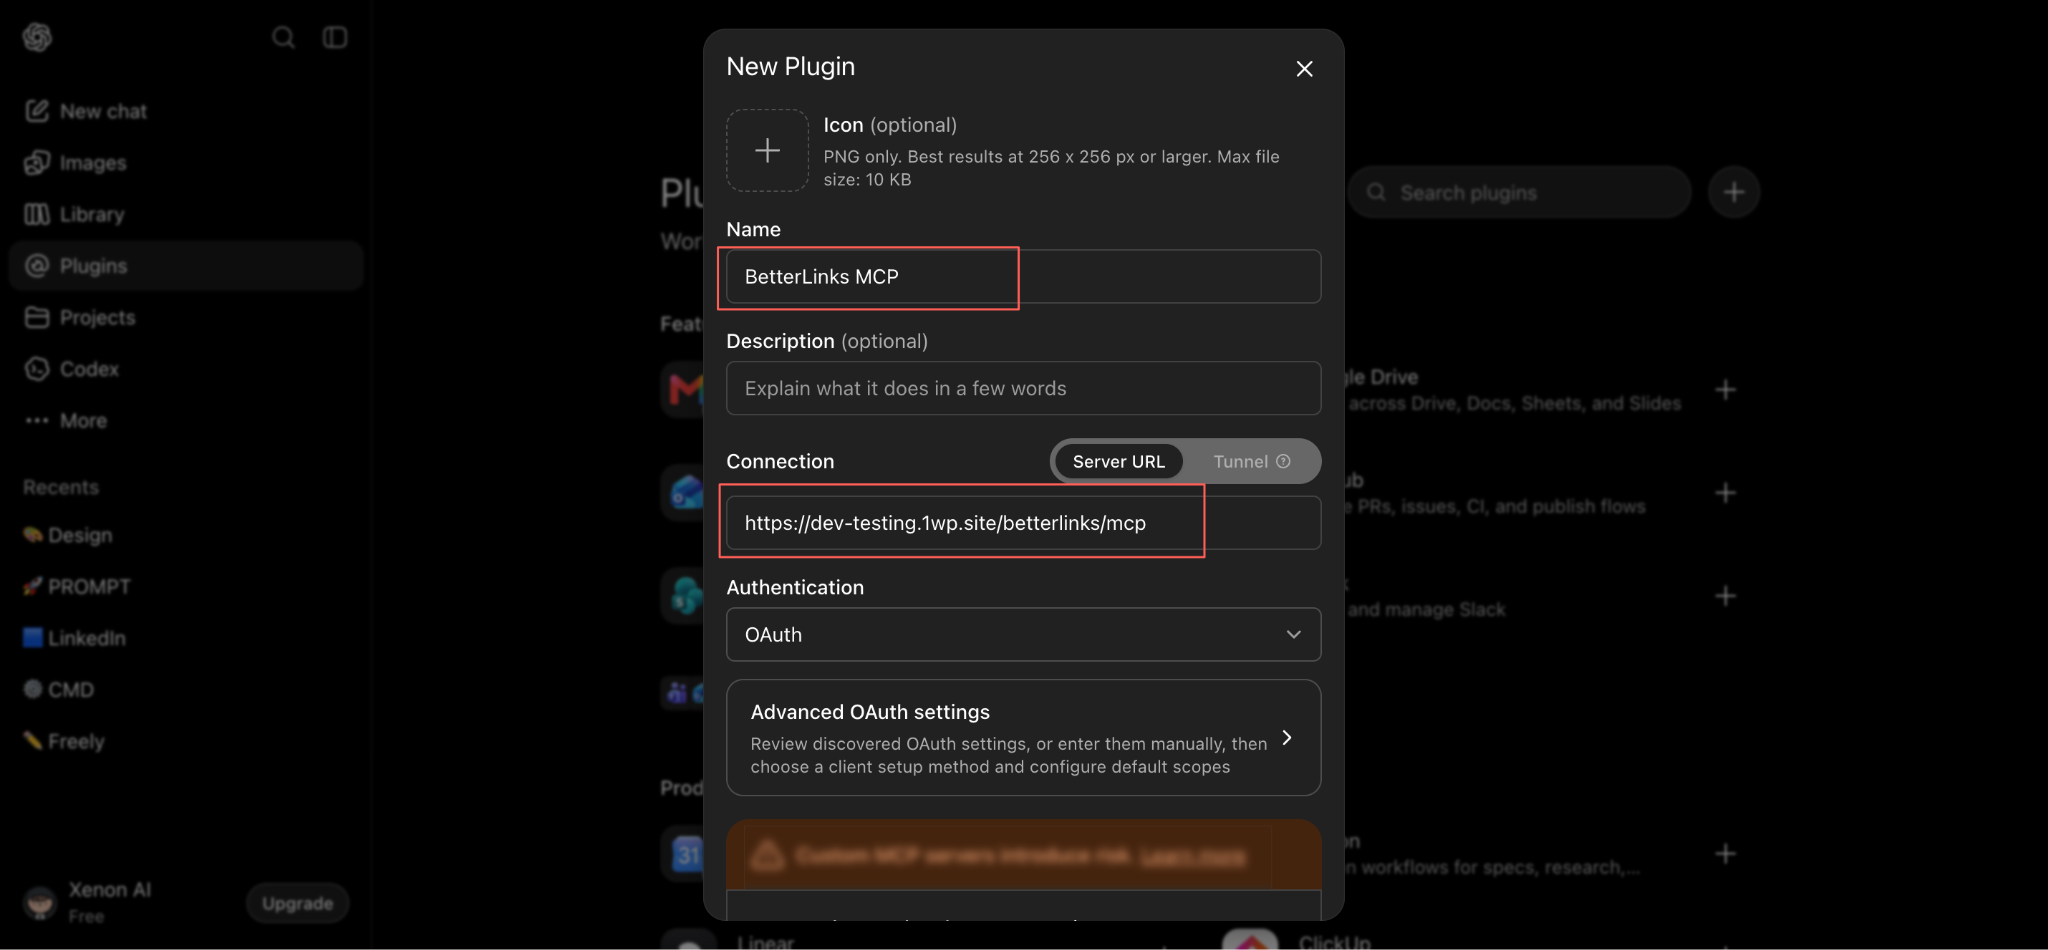Collapse the sidebar with the panel icon
The height and width of the screenshot is (950, 2048).
[x=334, y=37]
